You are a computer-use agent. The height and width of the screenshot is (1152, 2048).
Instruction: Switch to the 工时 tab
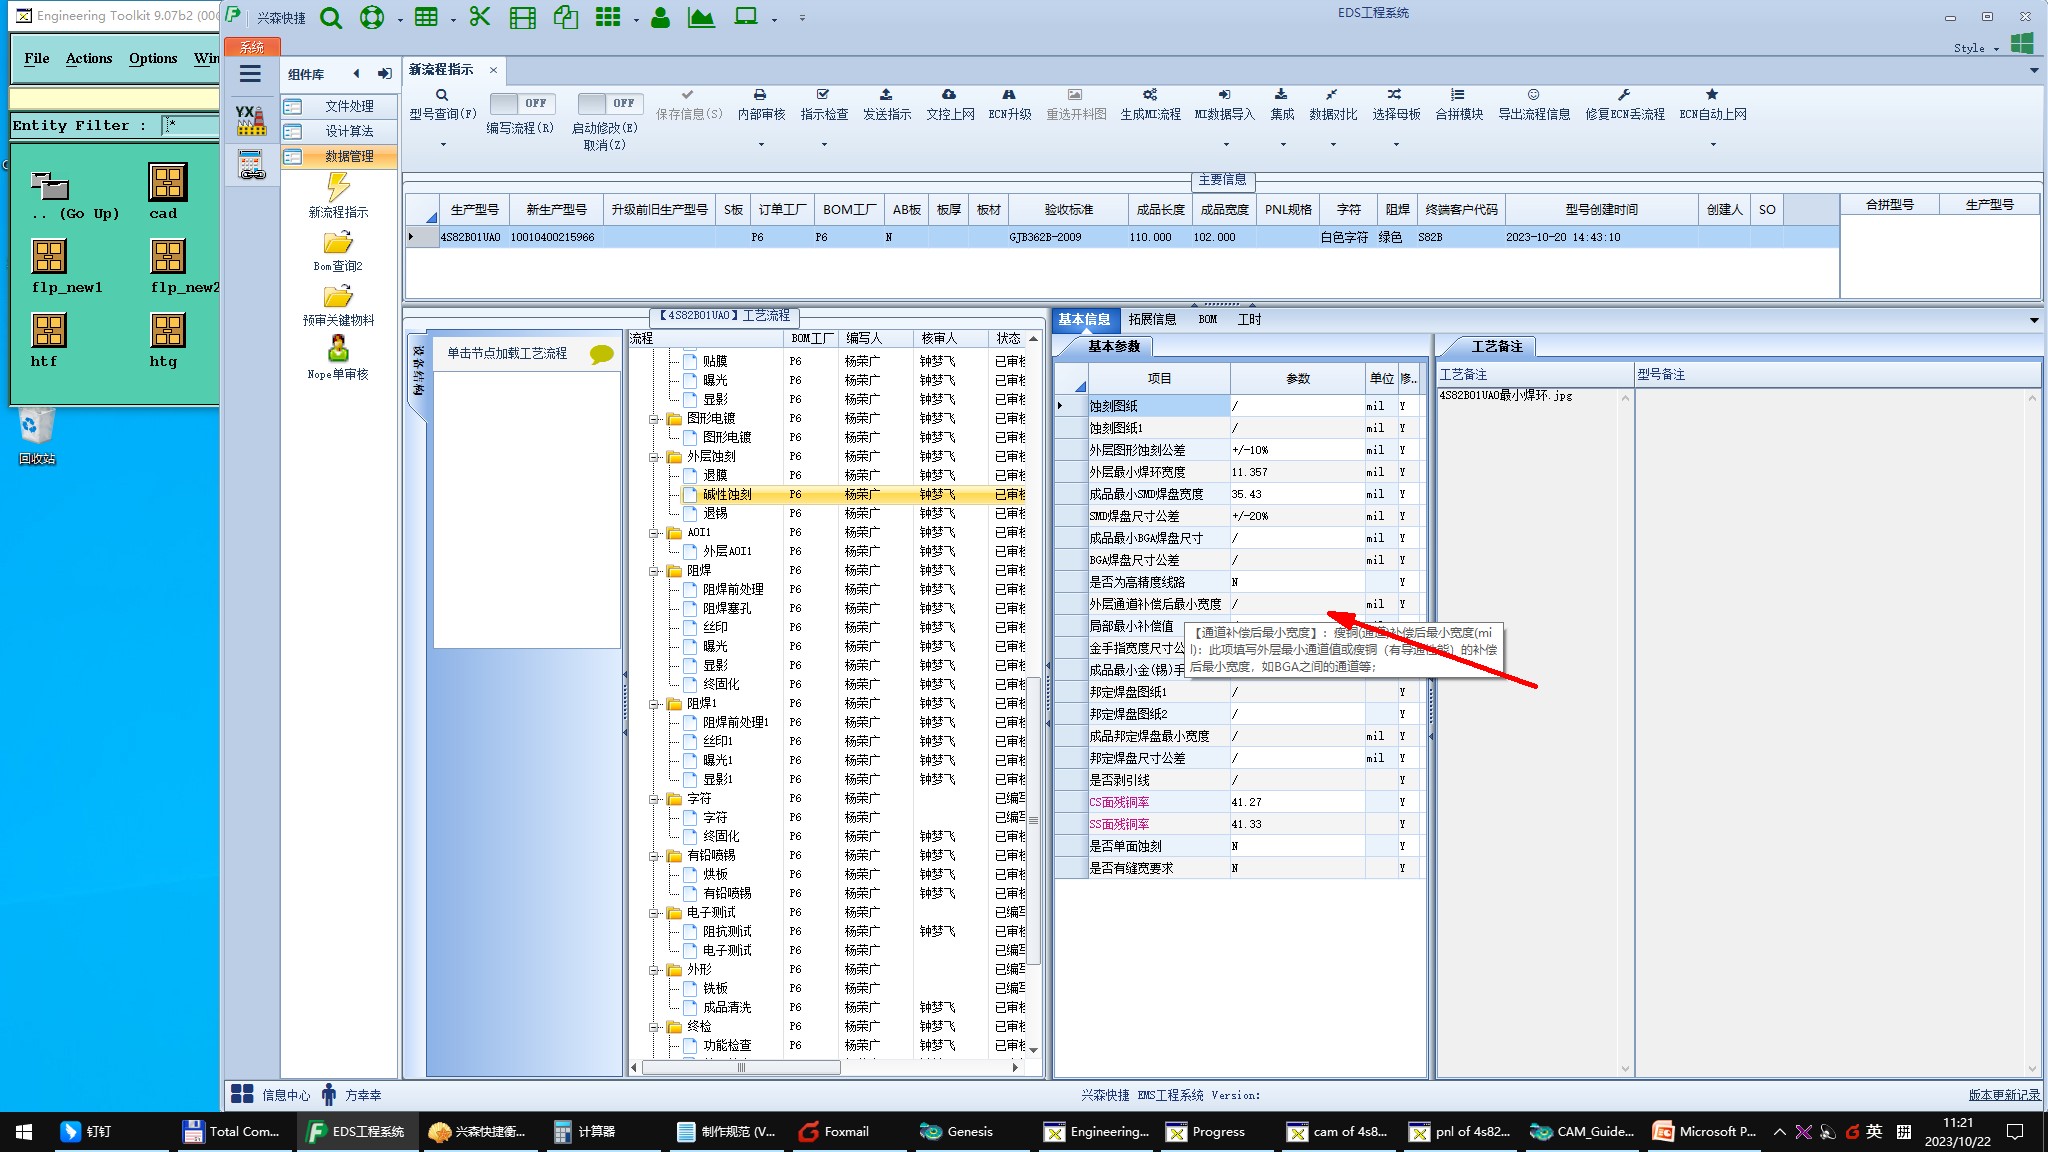click(x=1249, y=320)
